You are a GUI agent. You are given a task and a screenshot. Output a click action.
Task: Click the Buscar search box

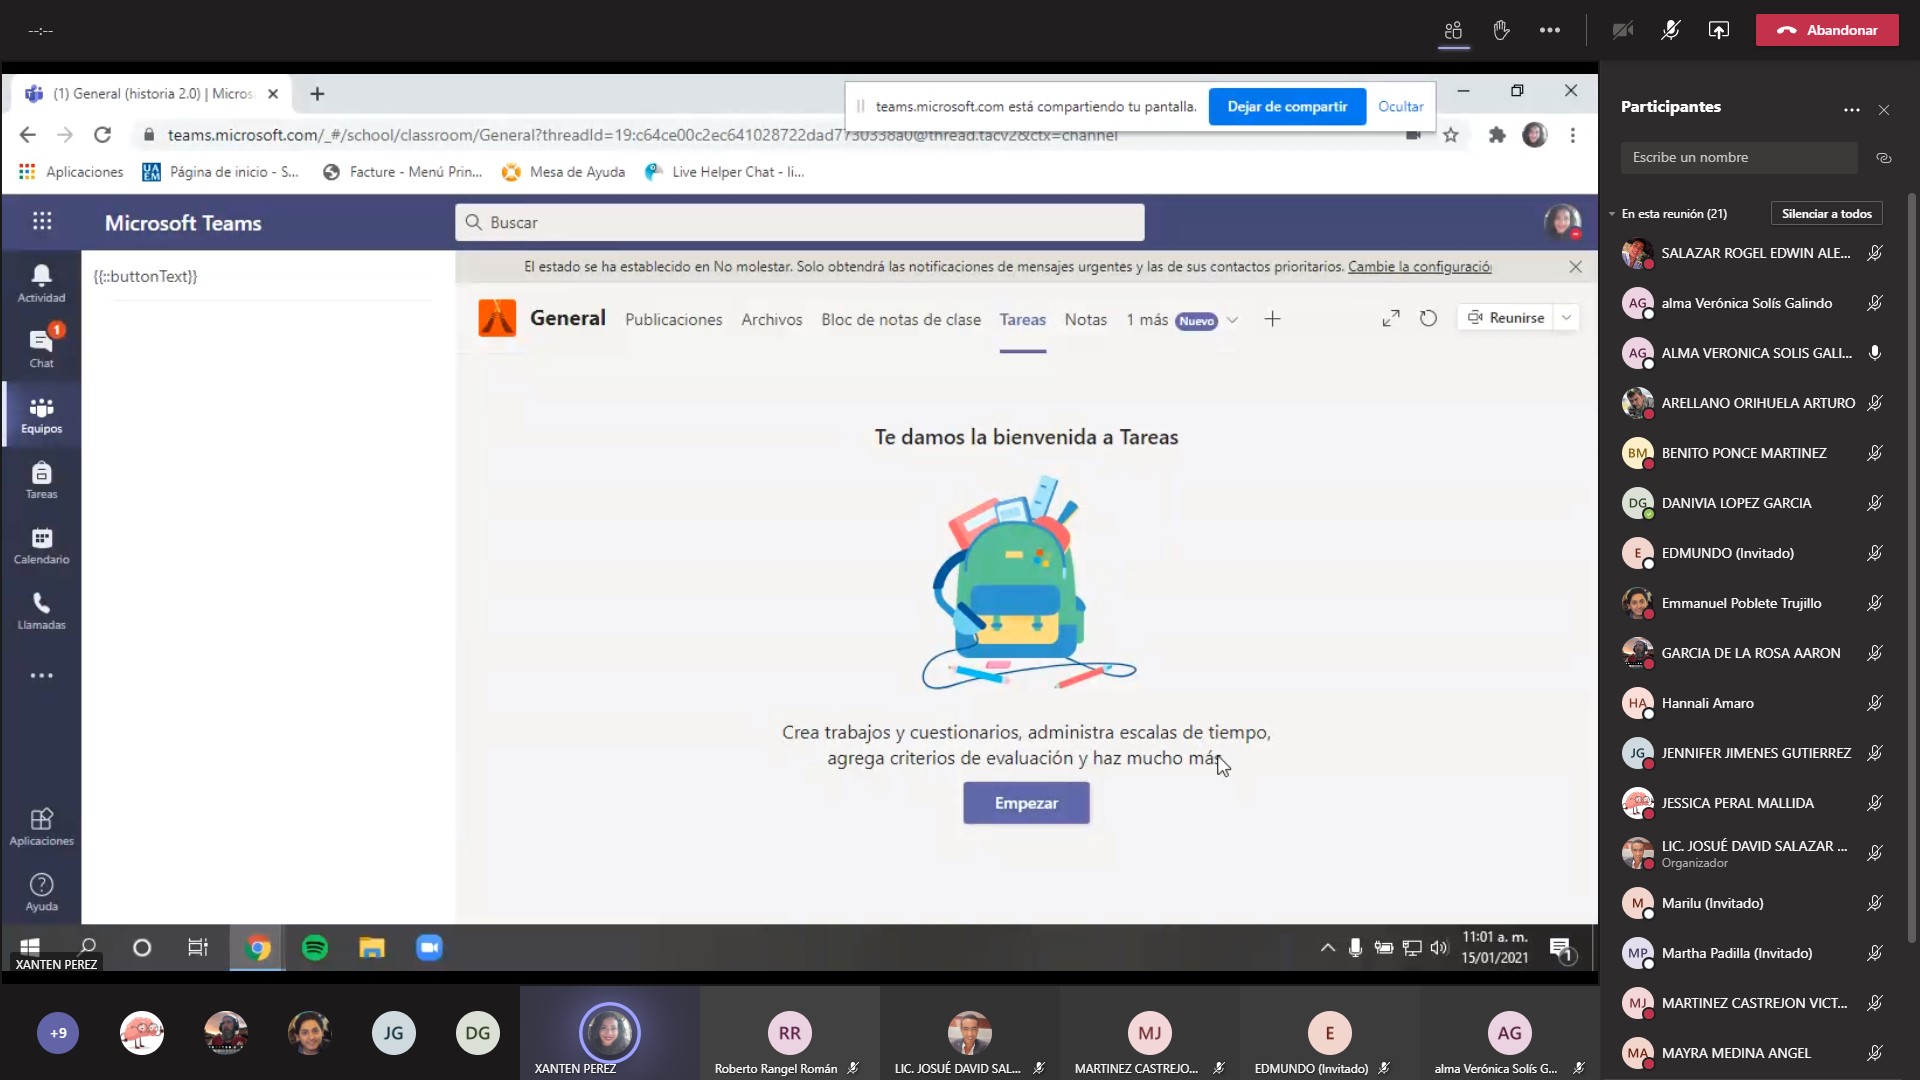[800, 222]
